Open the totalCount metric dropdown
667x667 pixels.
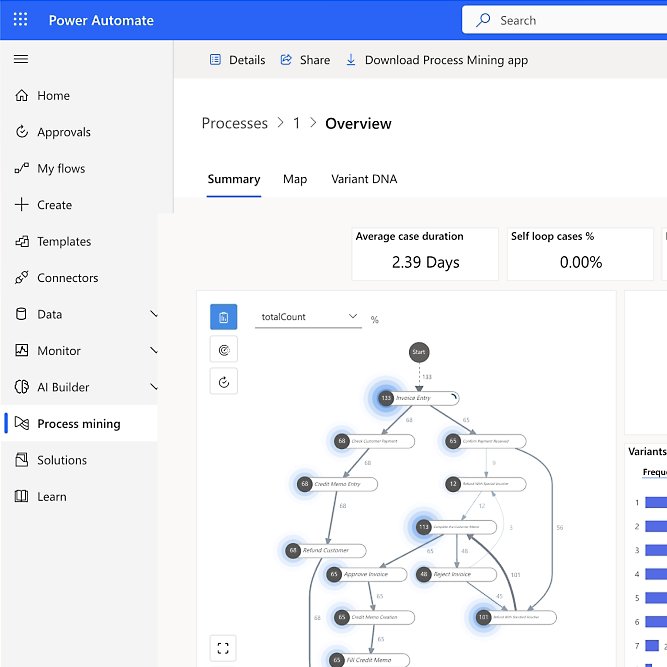click(x=308, y=317)
